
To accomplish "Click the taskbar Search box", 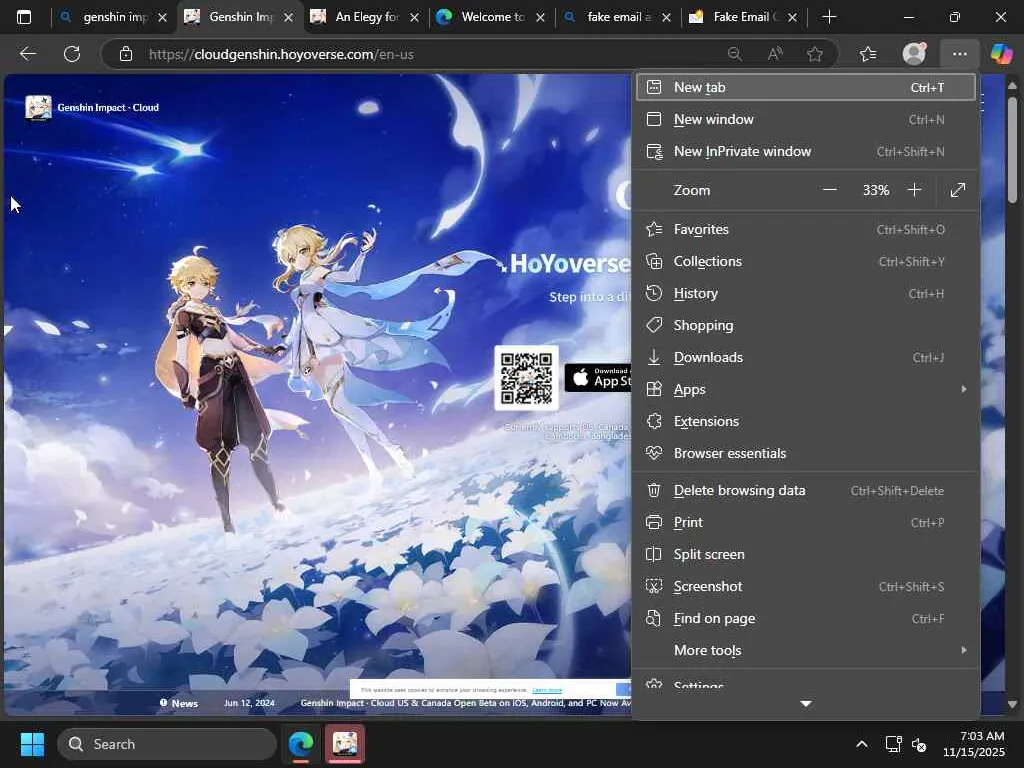I will pyautogui.click(x=167, y=744).
